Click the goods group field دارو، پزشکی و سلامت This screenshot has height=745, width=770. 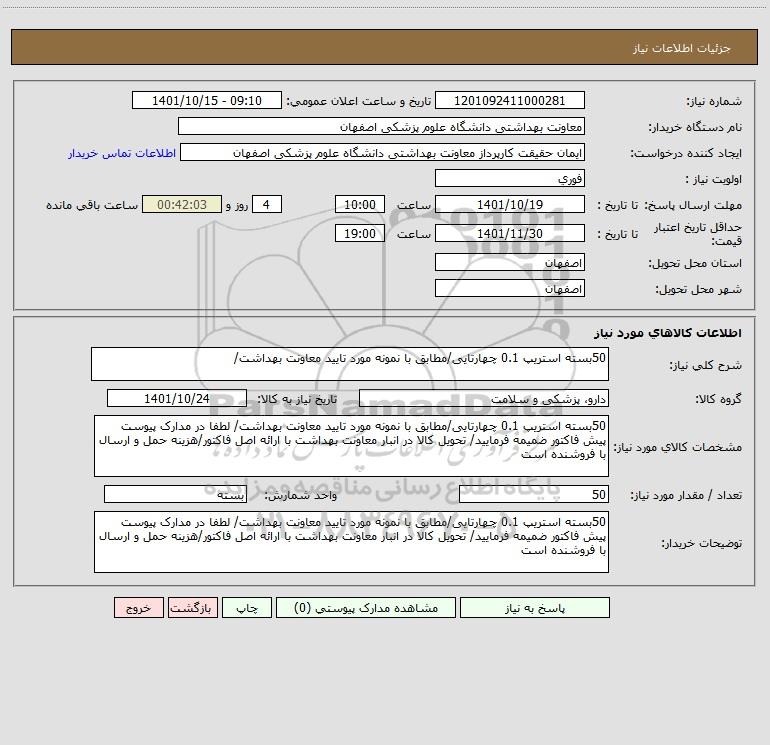point(484,398)
